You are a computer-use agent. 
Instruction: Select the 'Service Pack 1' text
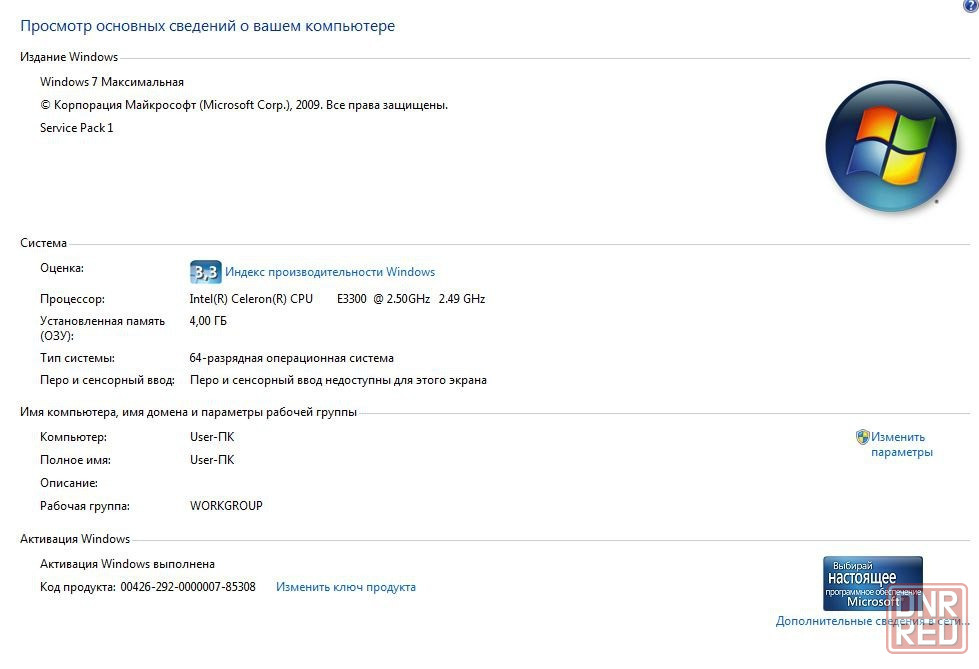77,128
